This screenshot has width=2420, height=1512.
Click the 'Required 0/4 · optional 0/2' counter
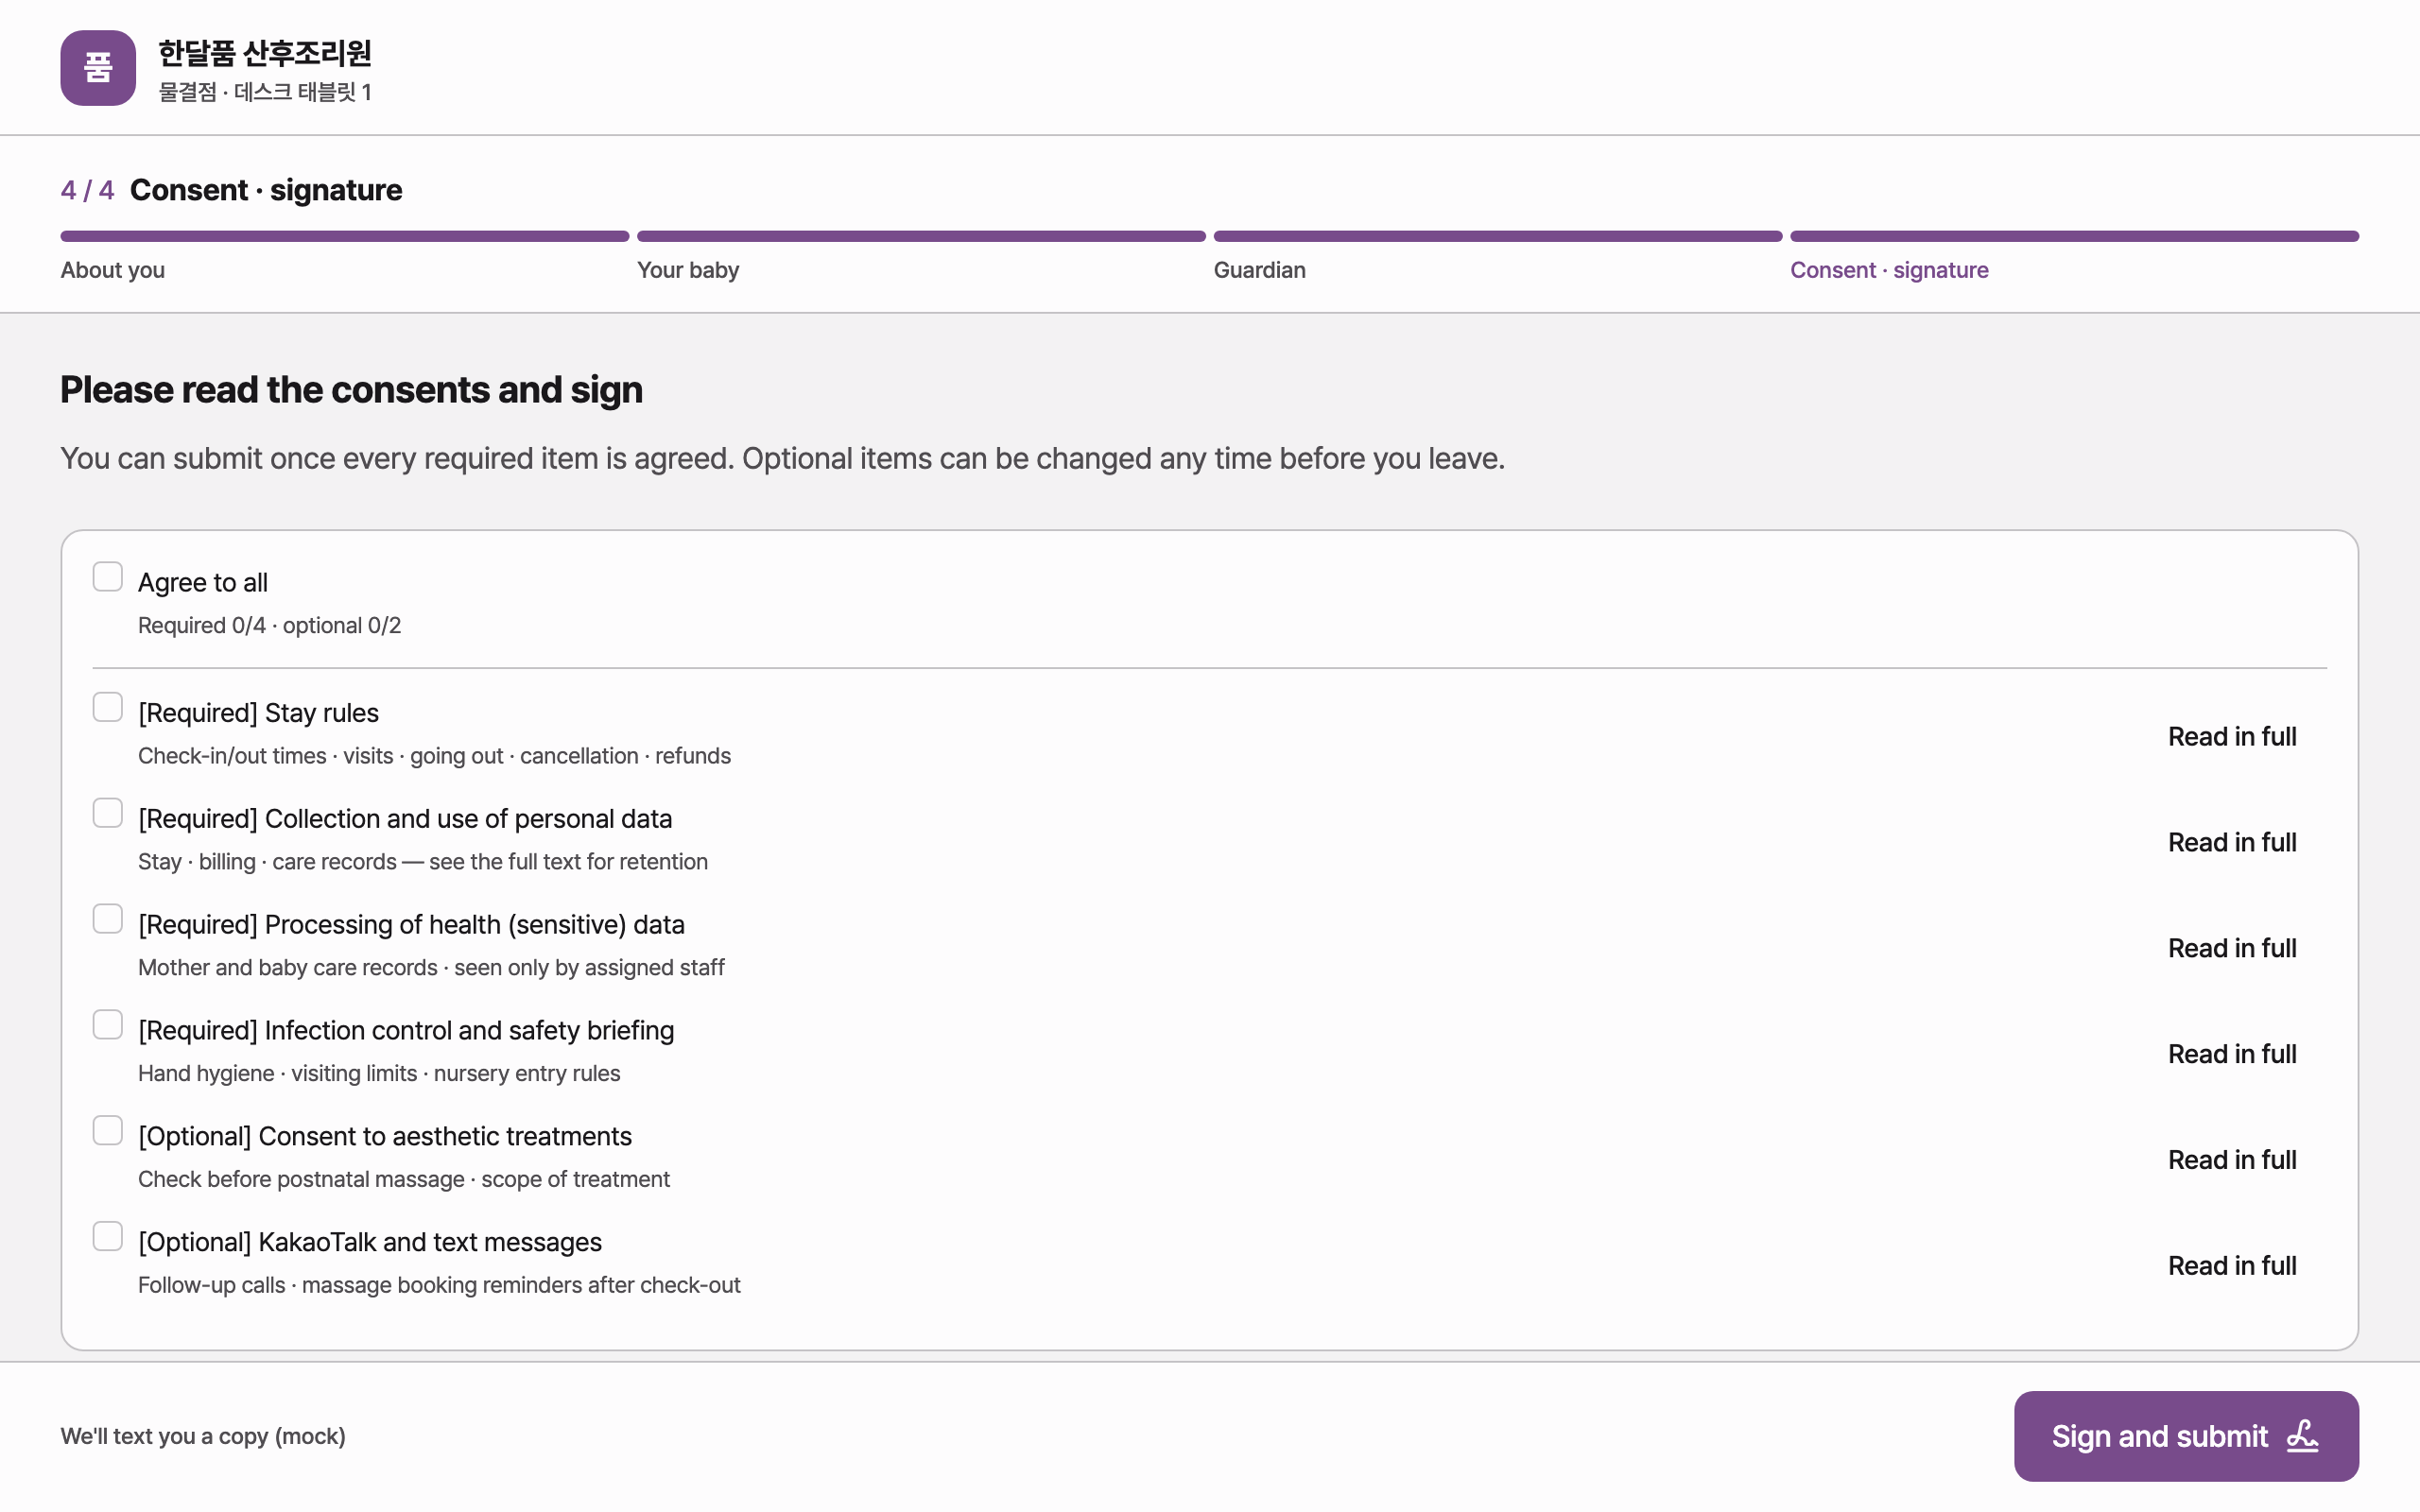(269, 626)
